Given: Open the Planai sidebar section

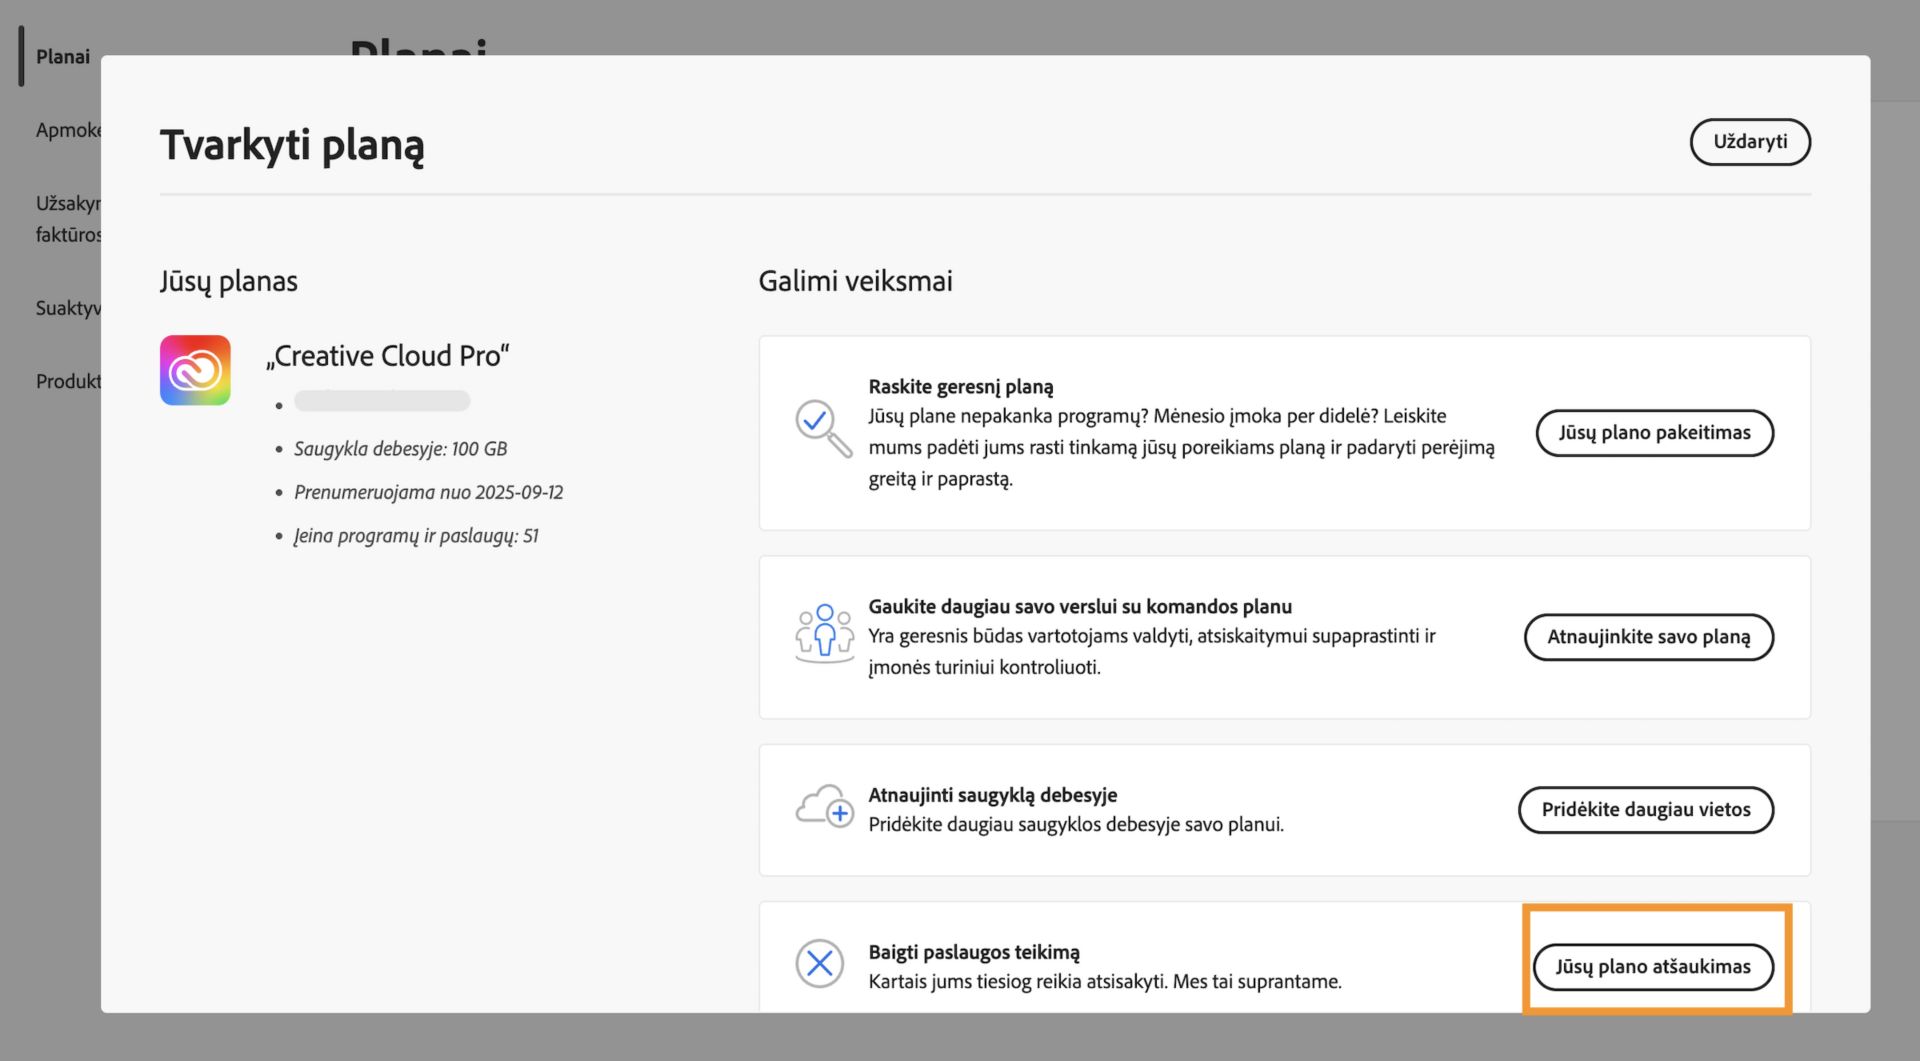Looking at the screenshot, I should click(61, 57).
